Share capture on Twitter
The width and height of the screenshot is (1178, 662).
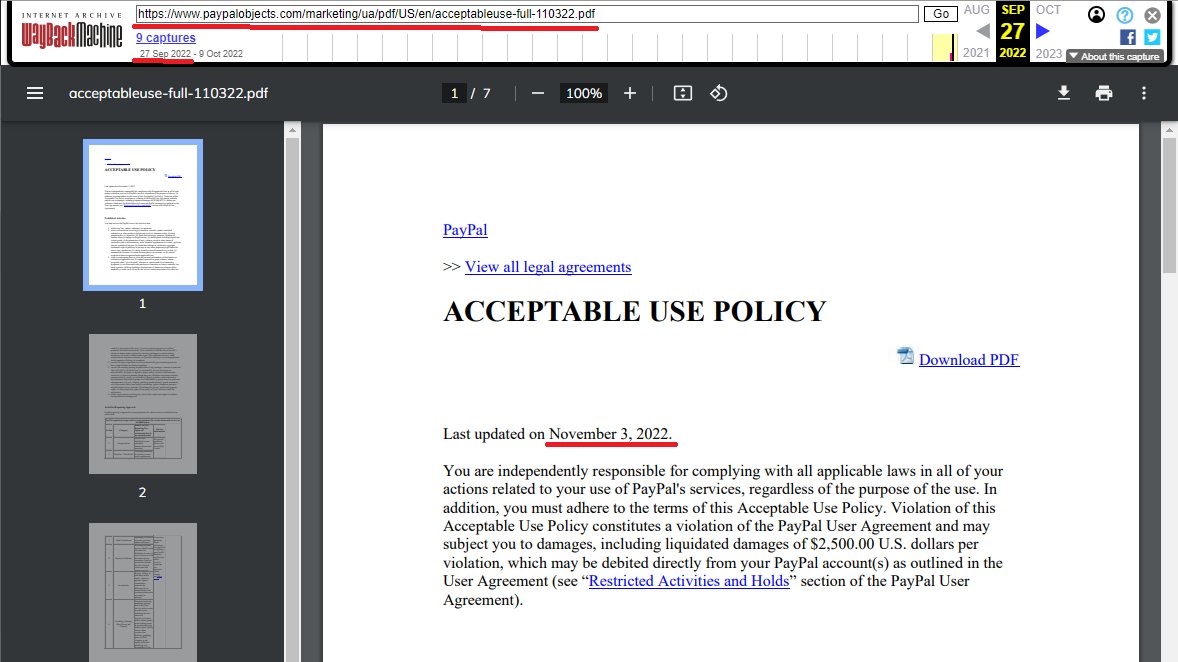point(1152,37)
